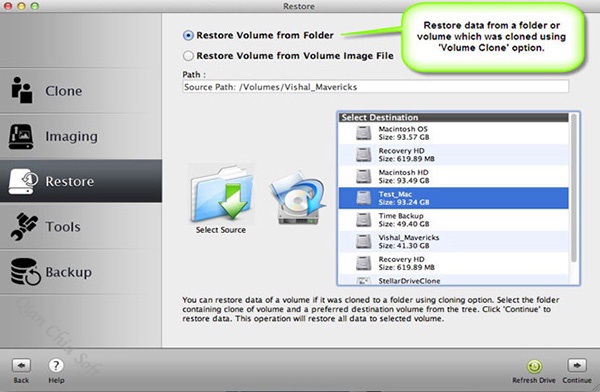Screen dimensions: 600x392
Task: Choose Macintosh OS as destination
Action: [x=453, y=133]
